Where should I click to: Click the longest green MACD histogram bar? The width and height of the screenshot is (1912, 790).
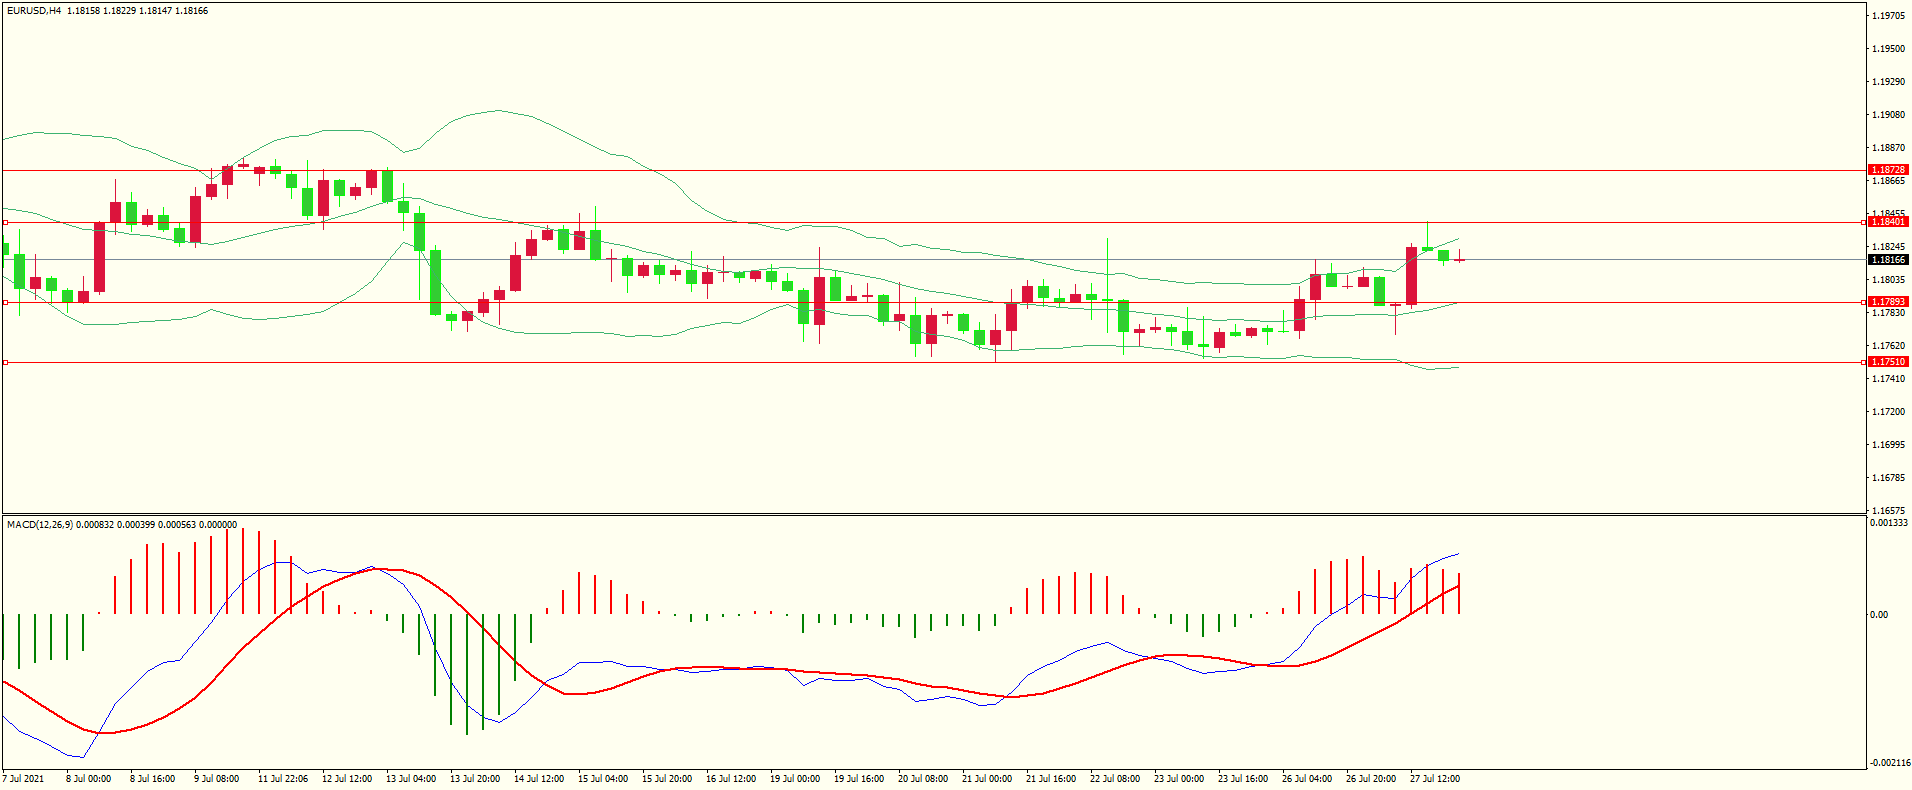(x=467, y=674)
